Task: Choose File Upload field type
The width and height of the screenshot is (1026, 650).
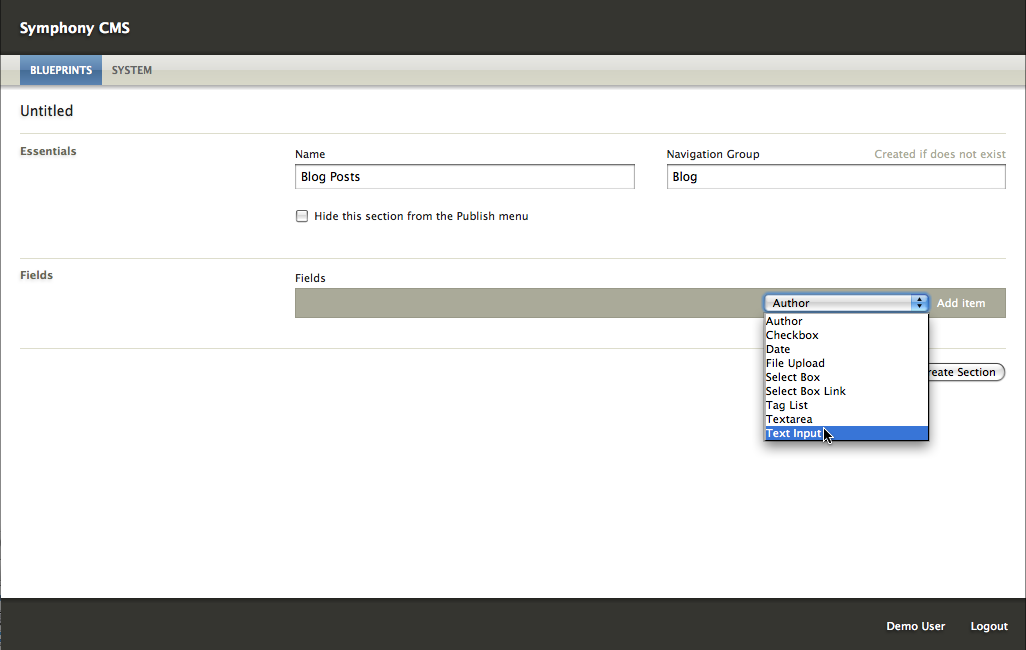Action: 795,363
